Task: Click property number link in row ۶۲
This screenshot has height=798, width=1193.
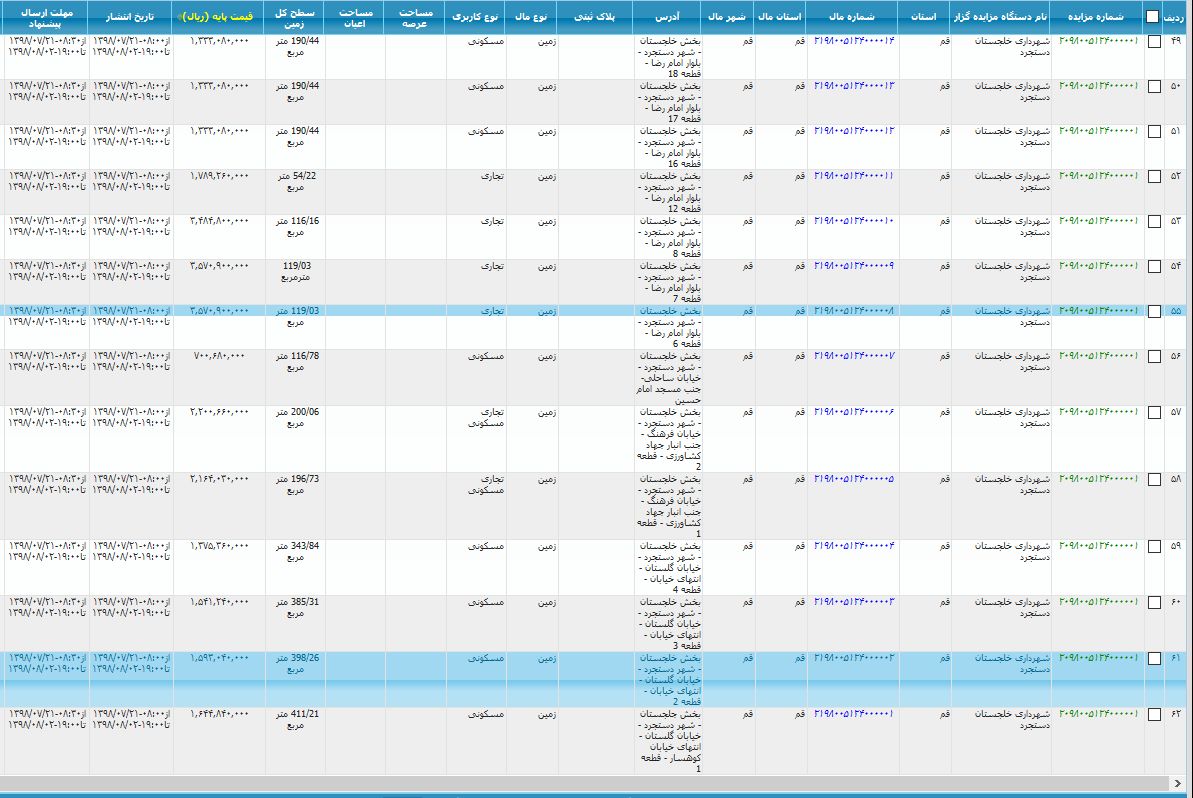Action: (x=854, y=714)
